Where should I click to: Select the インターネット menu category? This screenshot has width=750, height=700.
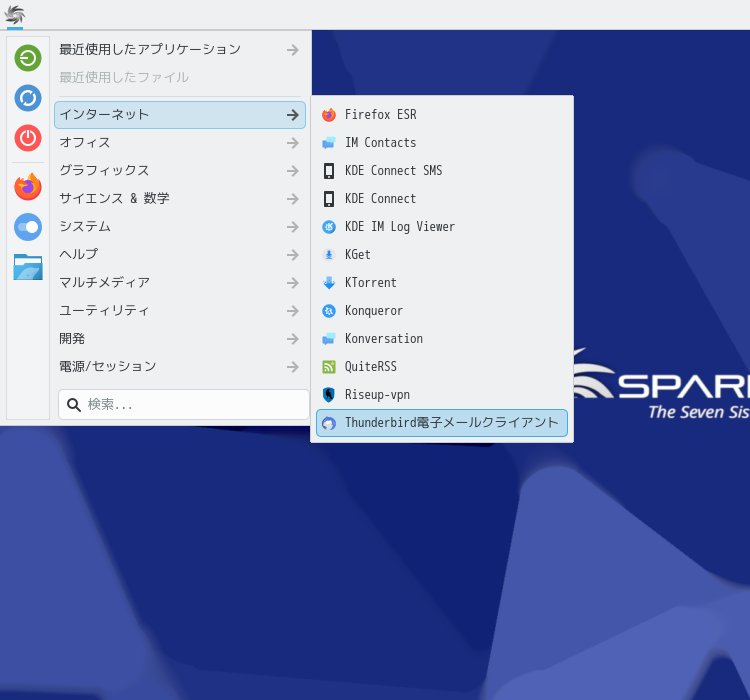tap(180, 115)
